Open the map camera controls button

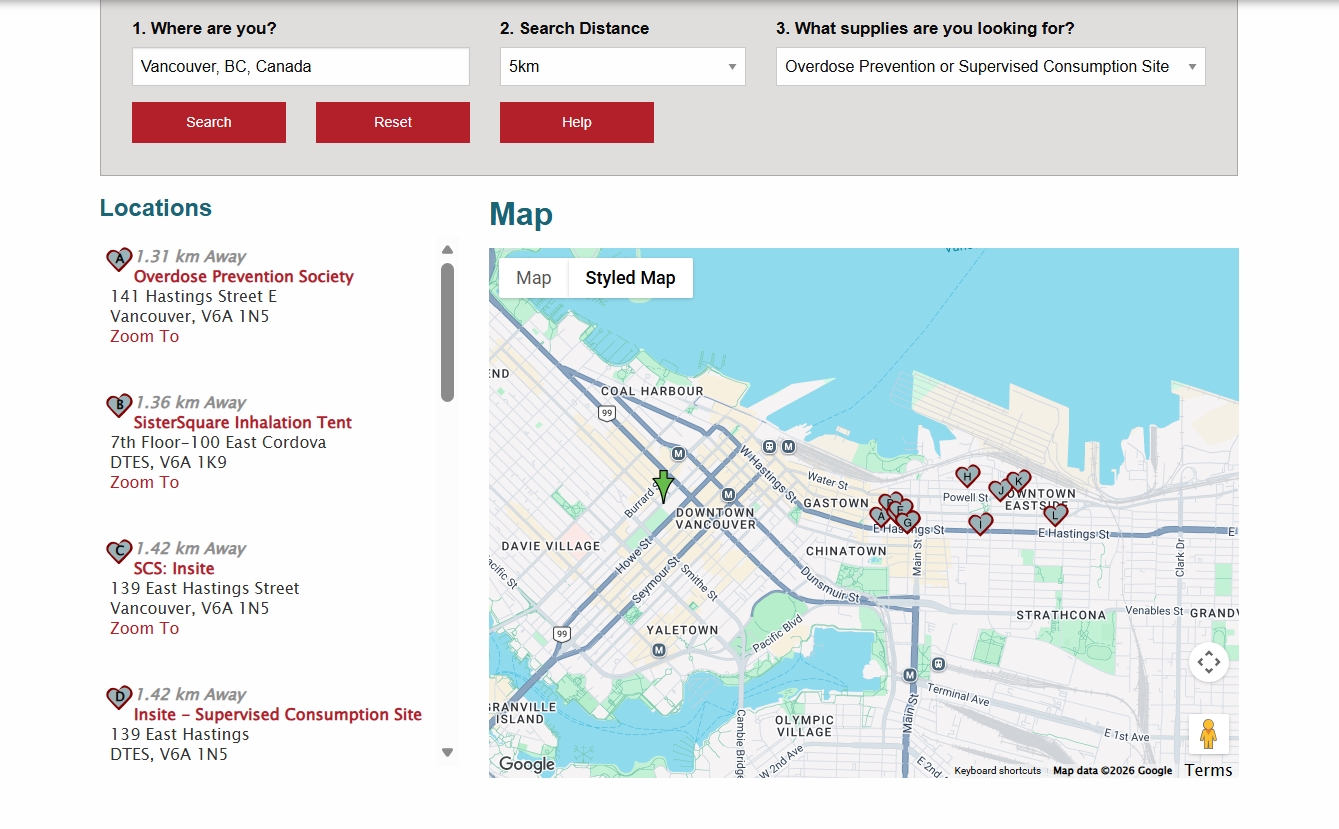[1208, 662]
